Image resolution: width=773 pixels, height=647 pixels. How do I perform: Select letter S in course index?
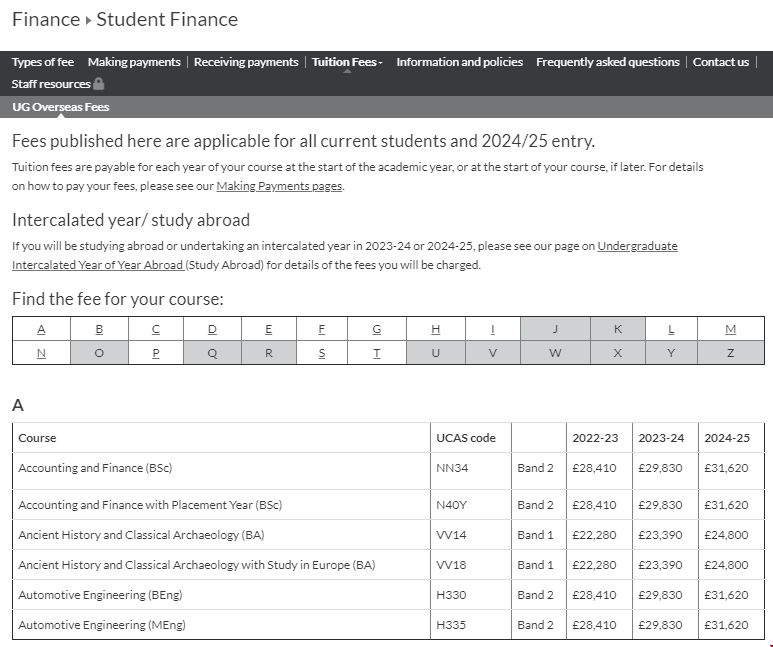(321, 353)
